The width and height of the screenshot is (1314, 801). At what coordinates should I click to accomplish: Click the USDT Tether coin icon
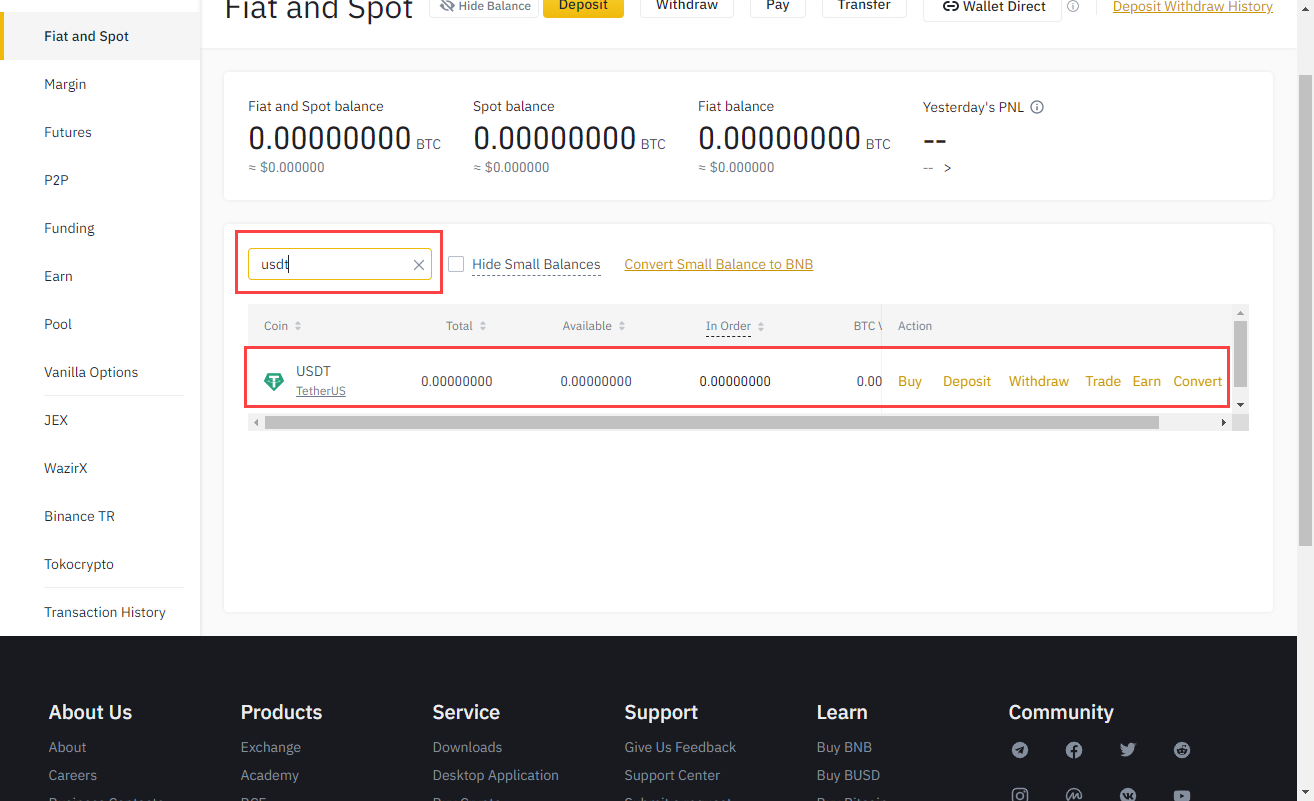(x=273, y=381)
